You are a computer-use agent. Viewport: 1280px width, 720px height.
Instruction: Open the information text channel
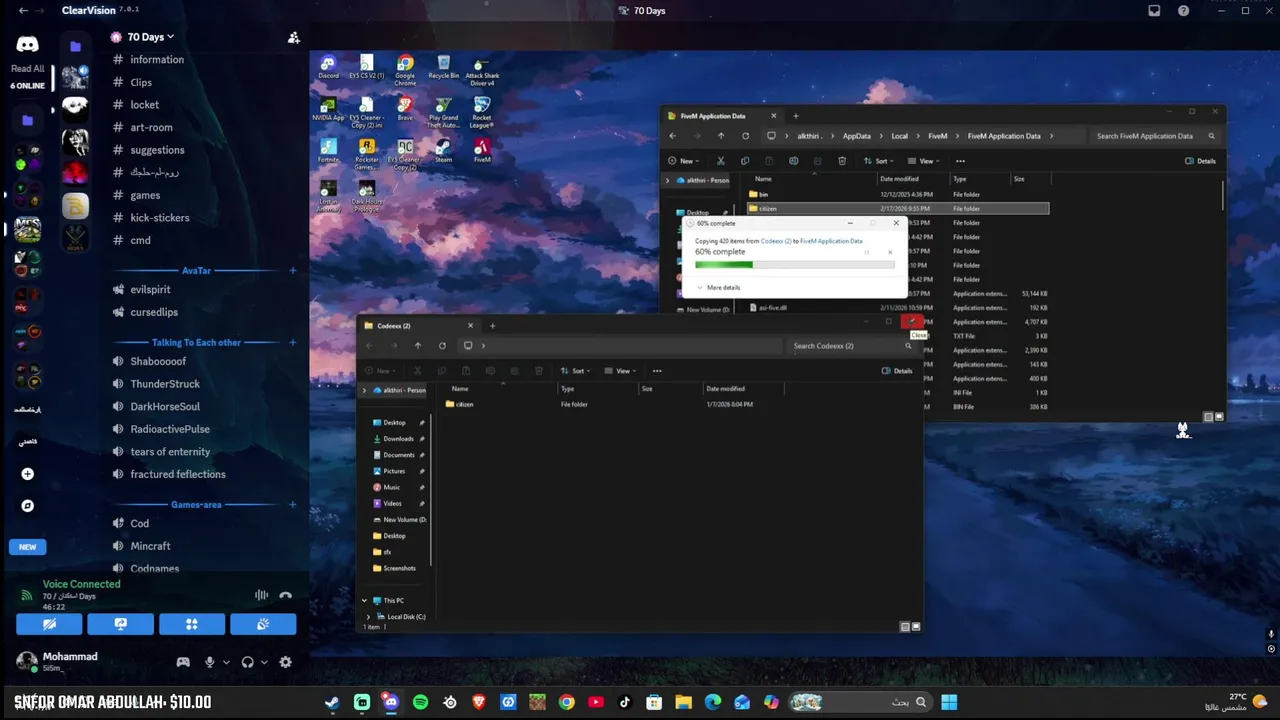tap(157, 59)
